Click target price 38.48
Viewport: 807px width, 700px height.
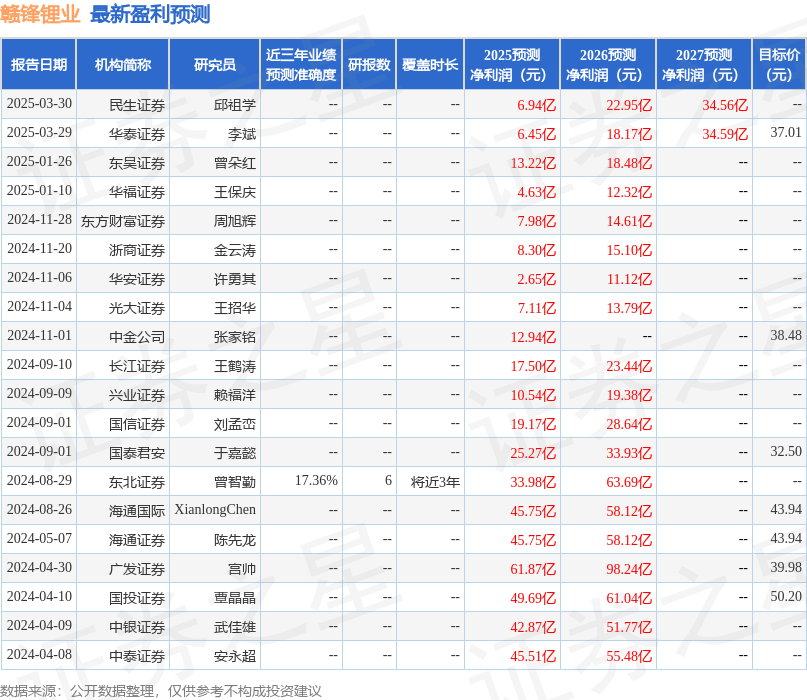tap(786, 336)
